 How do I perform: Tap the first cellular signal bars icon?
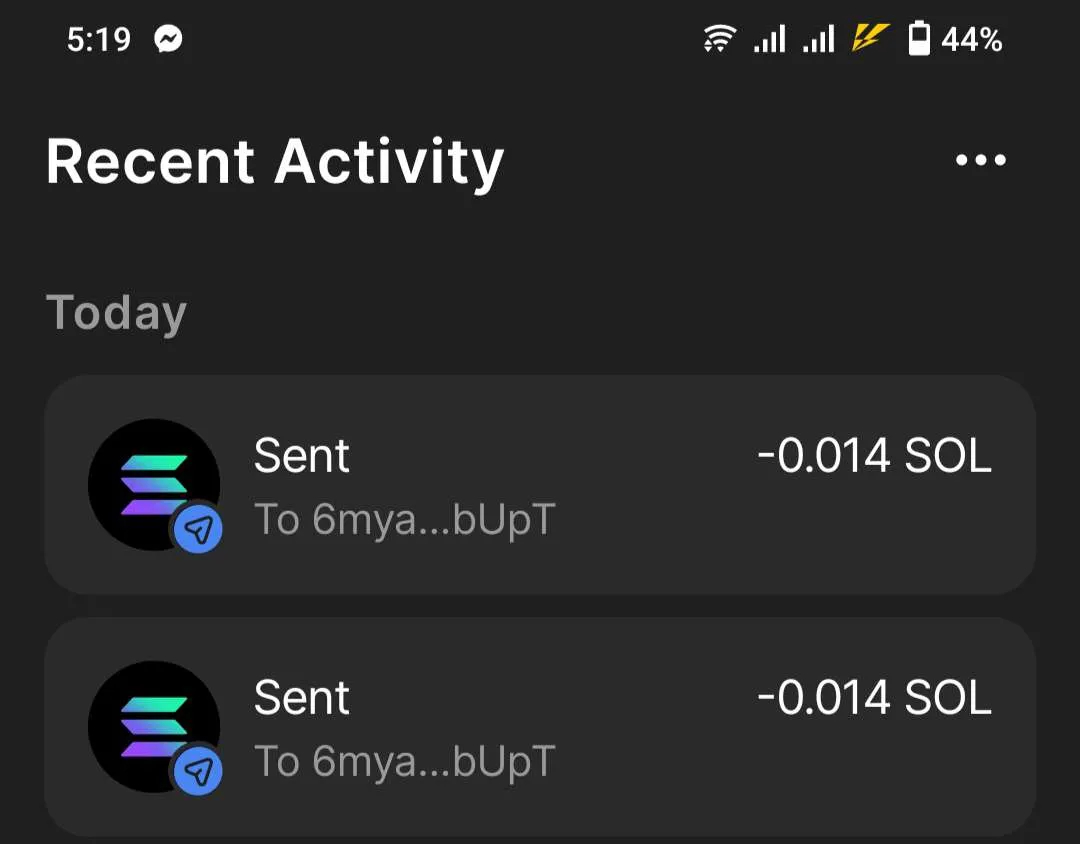click(x=769, y=40)
